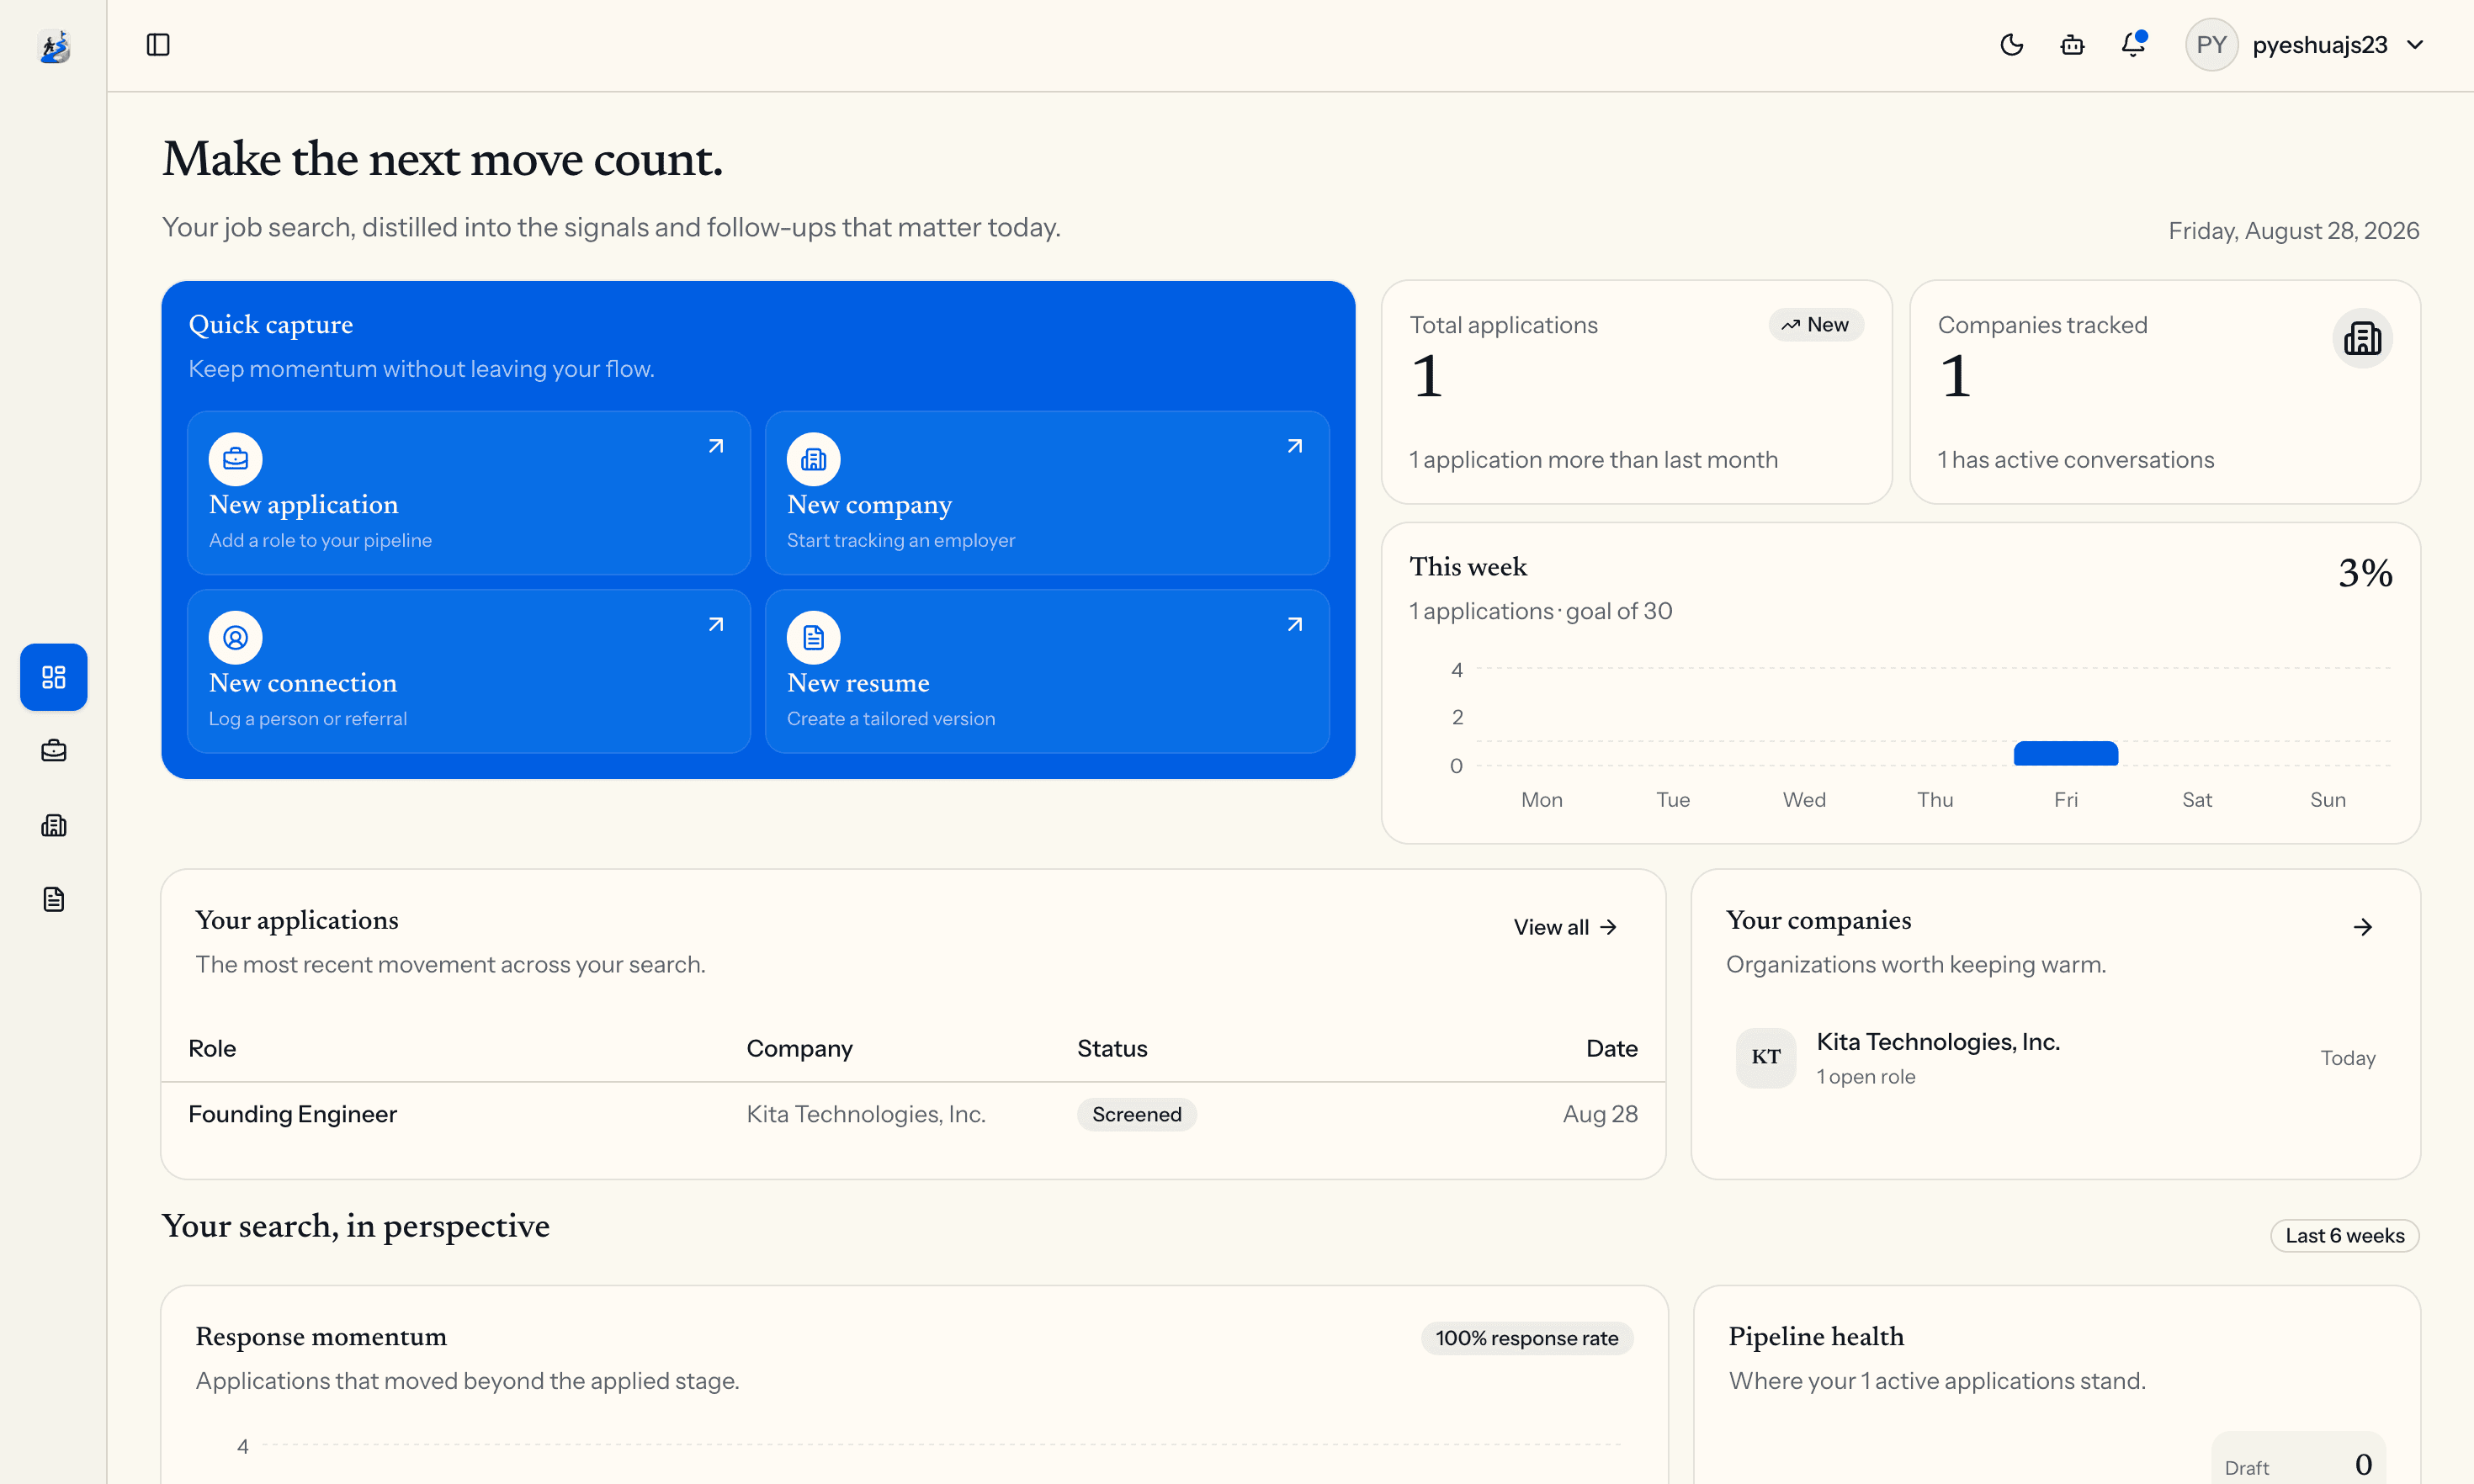Click the Companies tracked building icon
The image size is (2474, 1484).
tap(2362, 338)
